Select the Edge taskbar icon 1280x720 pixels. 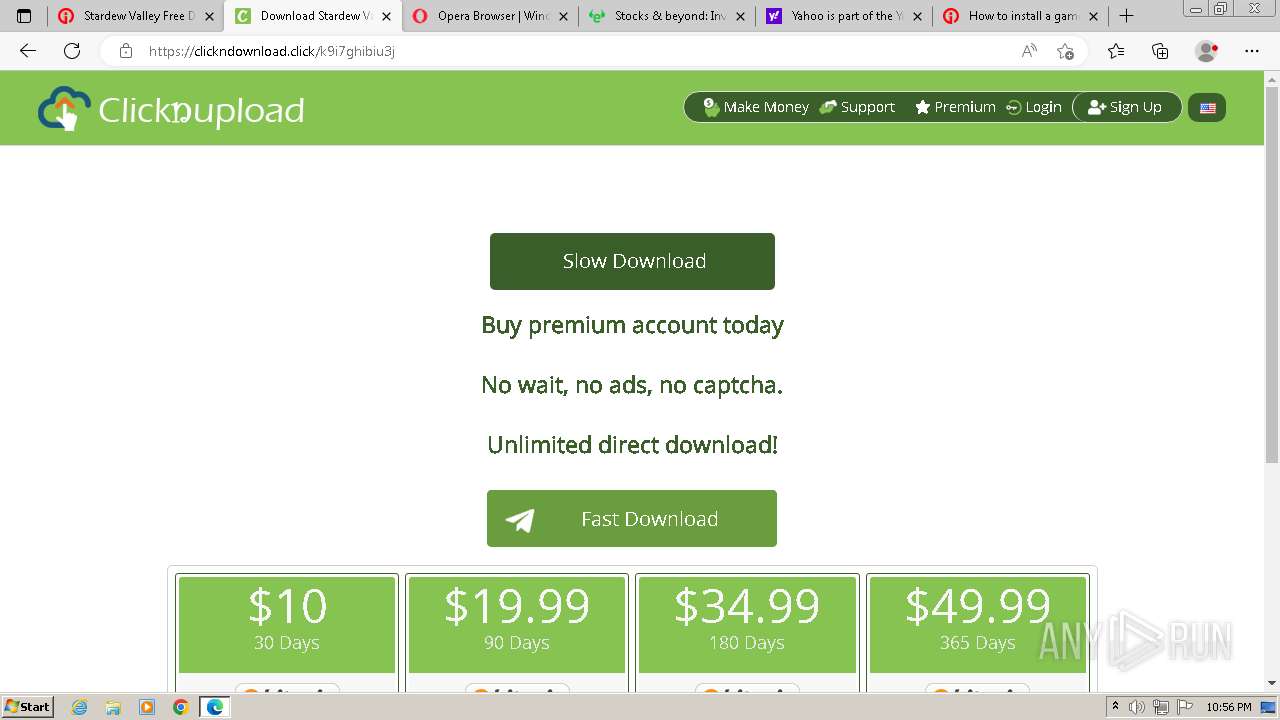coord(215,707)
